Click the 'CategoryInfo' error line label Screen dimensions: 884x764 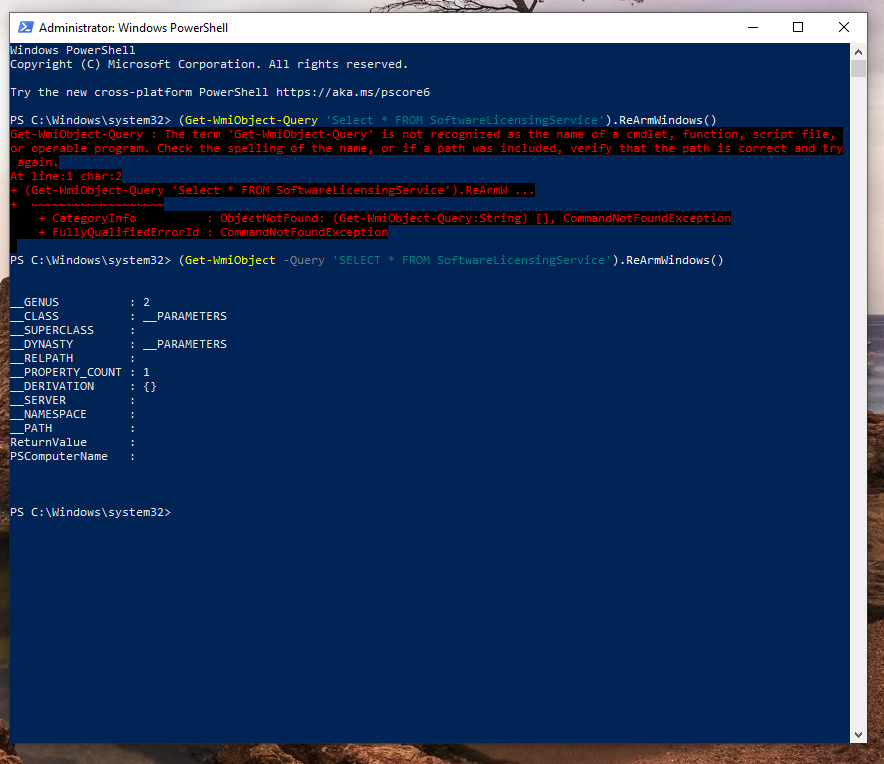[94, 218]
